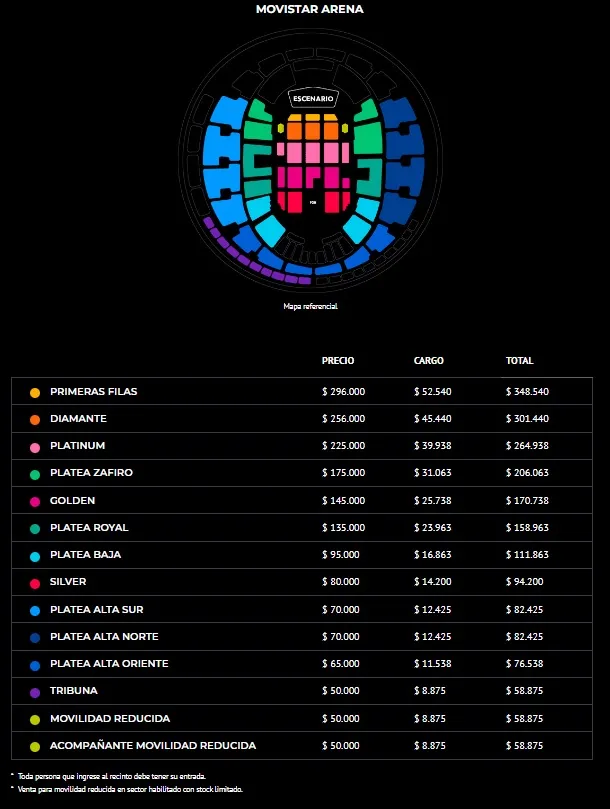This screenshot has width=610, height=809.
Task: Click the pink Platinum color dot
Action: (35, 446)
